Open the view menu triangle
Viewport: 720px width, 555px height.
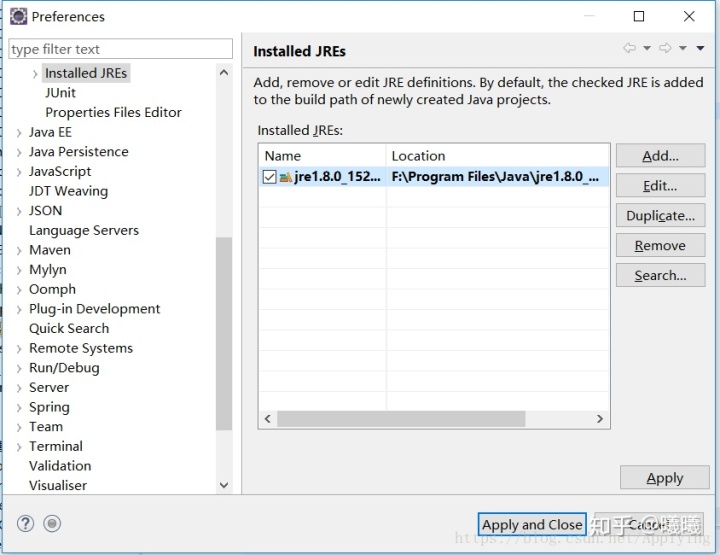coord(700,48)
